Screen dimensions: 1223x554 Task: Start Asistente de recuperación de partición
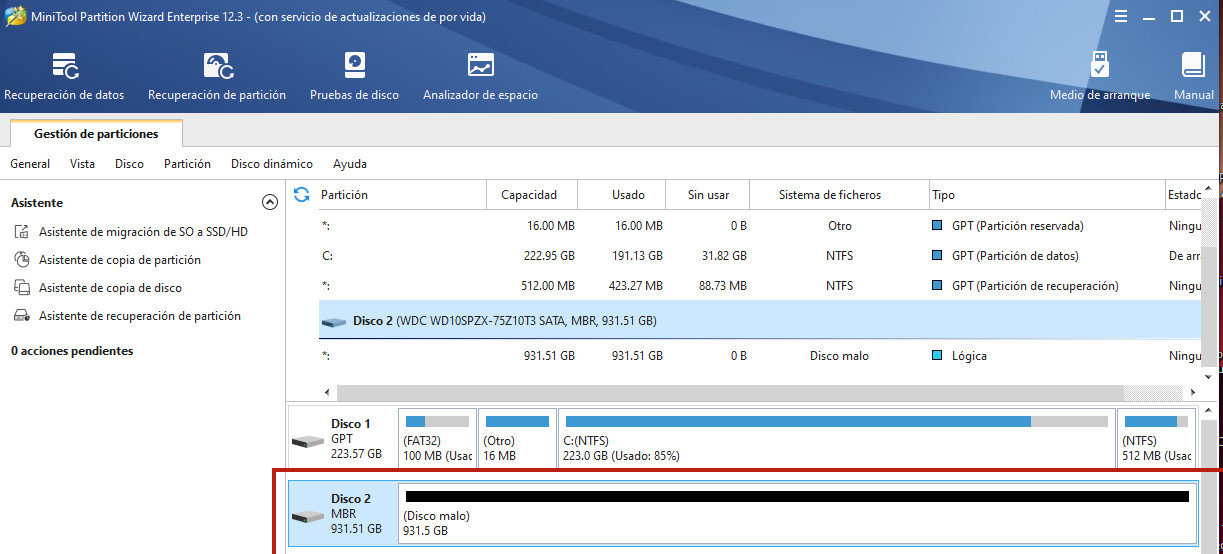pos(140,316)
